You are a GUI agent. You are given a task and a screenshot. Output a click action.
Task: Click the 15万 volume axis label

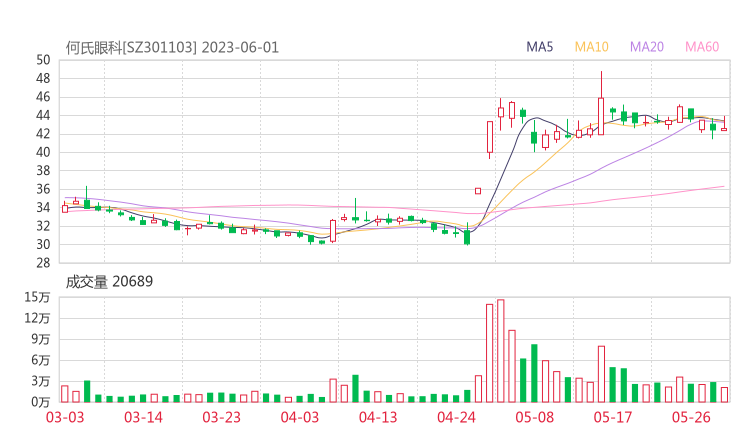(37, 297)
